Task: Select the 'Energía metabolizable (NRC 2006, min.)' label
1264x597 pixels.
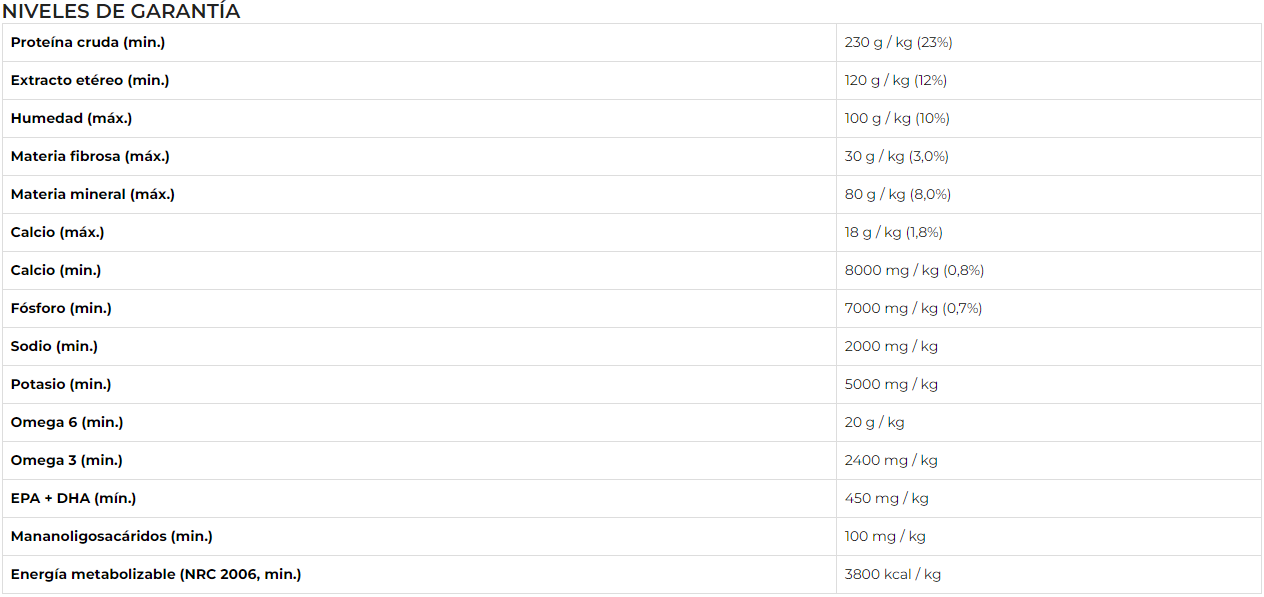Action: (x=156, y=574)
